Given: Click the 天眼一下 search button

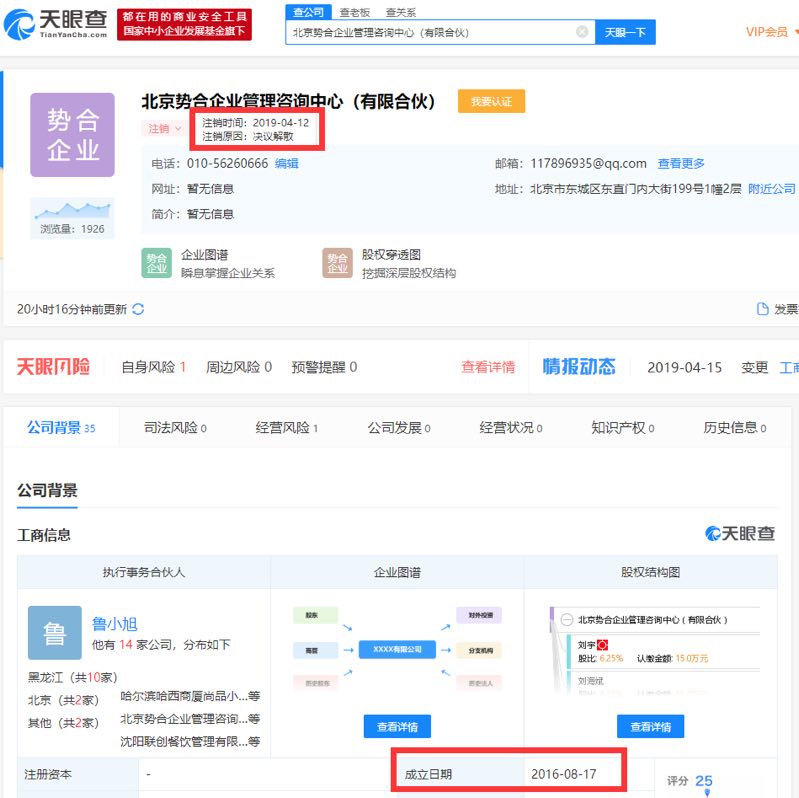Looking at the screenshot, I should pyautogui.click(x=625, y=32).
